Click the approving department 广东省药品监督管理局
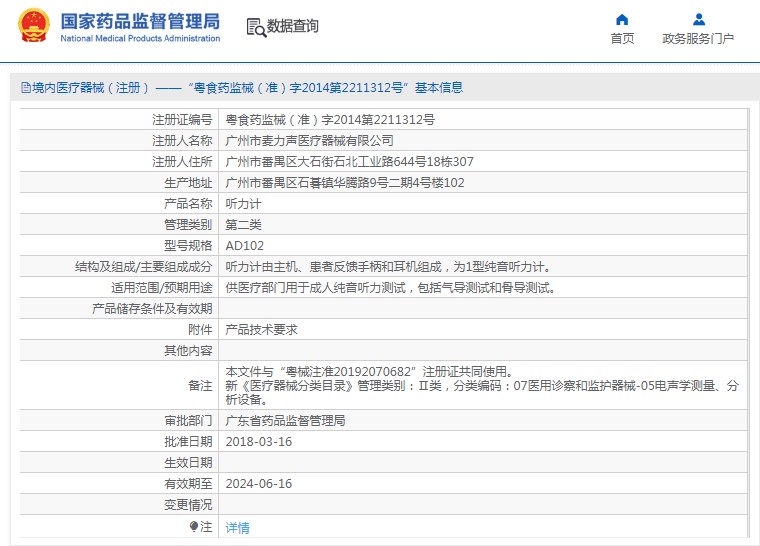This screenshot has width=760, height=546. (x=285, y=420)
